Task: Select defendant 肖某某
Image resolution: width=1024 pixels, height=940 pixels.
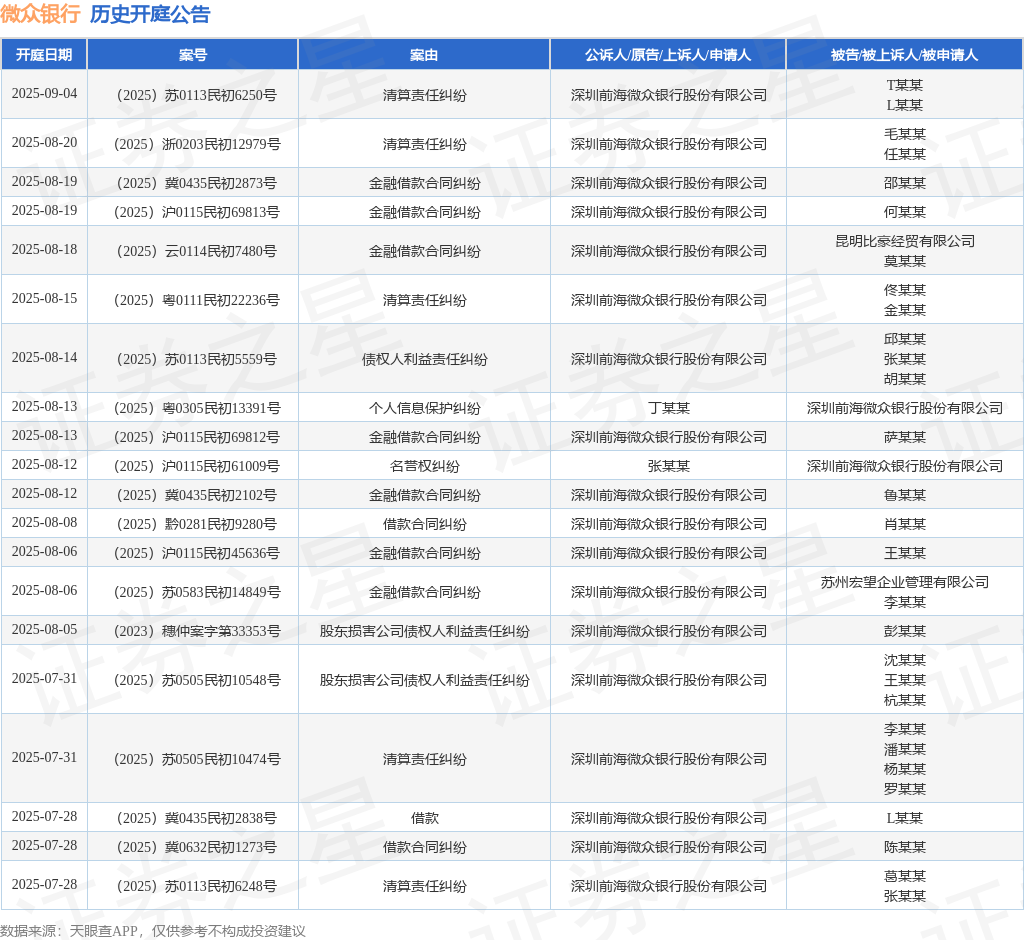Action: pyautogui.click(x=904, y=525)
